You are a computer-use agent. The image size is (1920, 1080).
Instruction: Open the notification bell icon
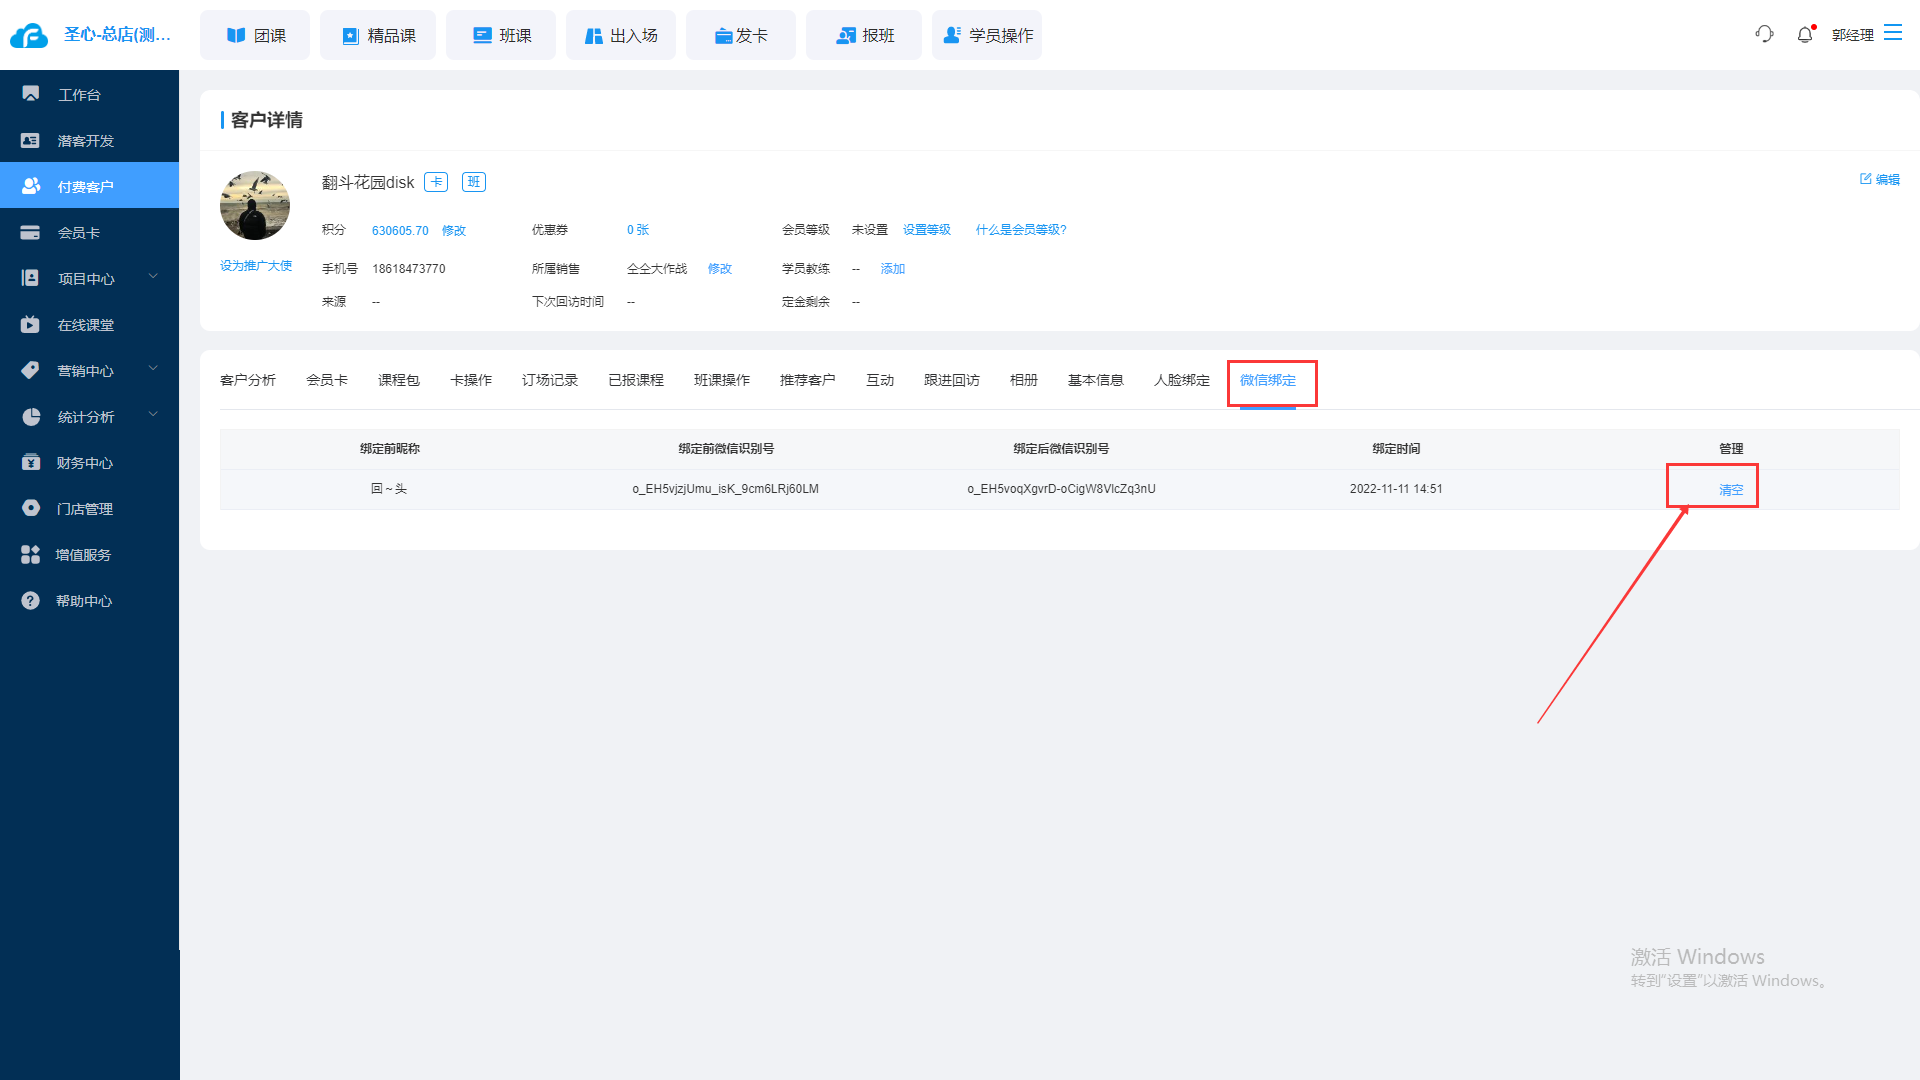pos(1805,34)
